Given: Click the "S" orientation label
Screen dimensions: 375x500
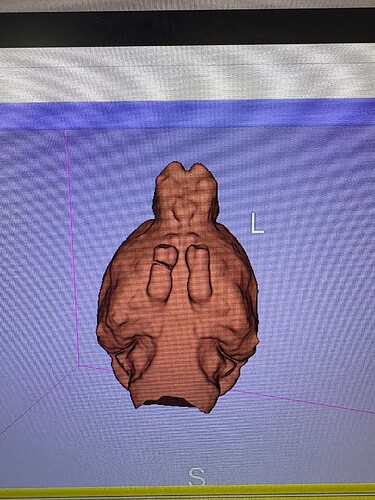Looking at the screenshot, I should pyautogui.click(x=197, y=476).
